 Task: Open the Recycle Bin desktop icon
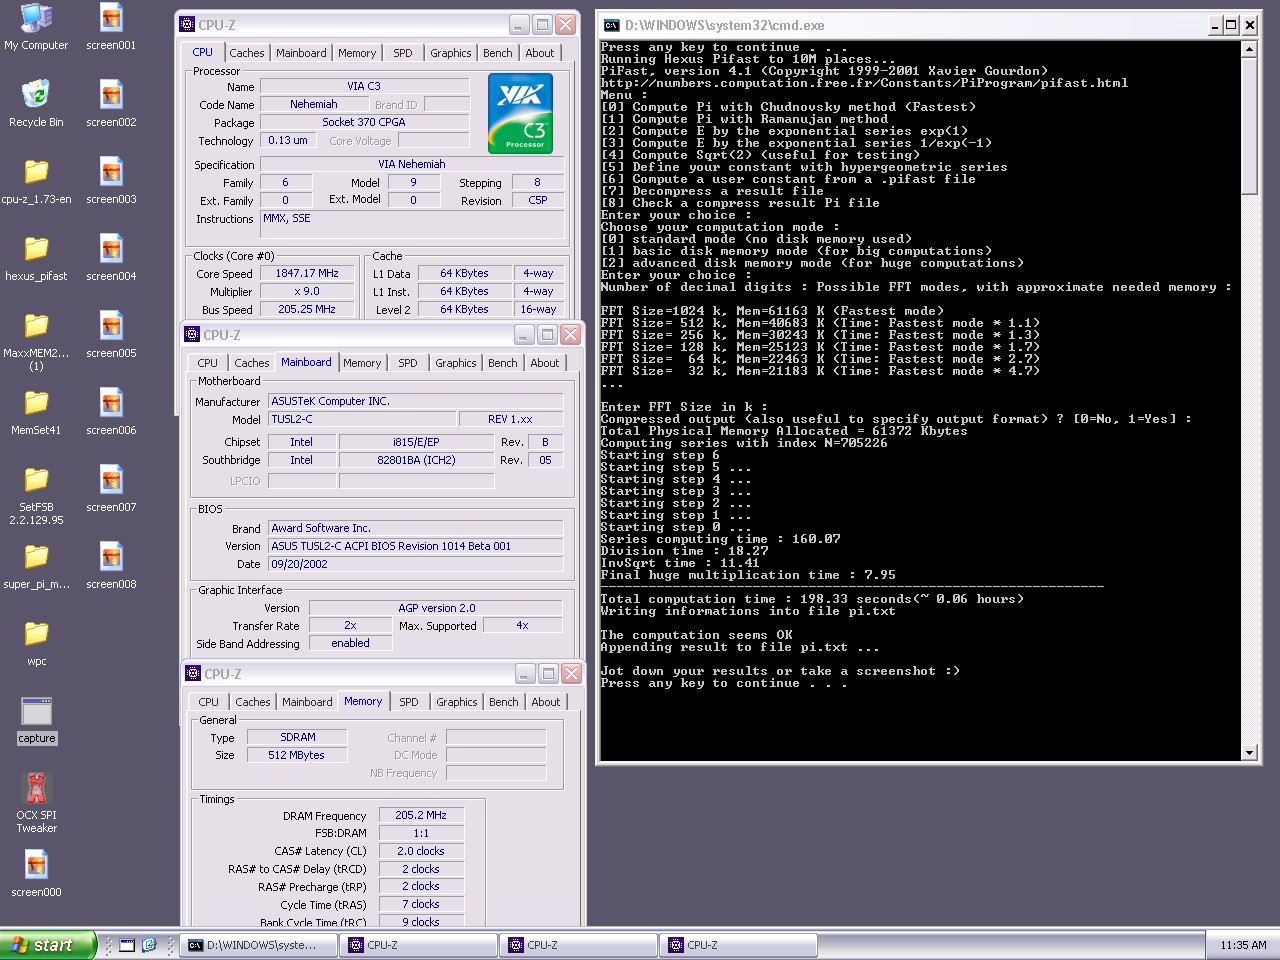click(36, 95)
